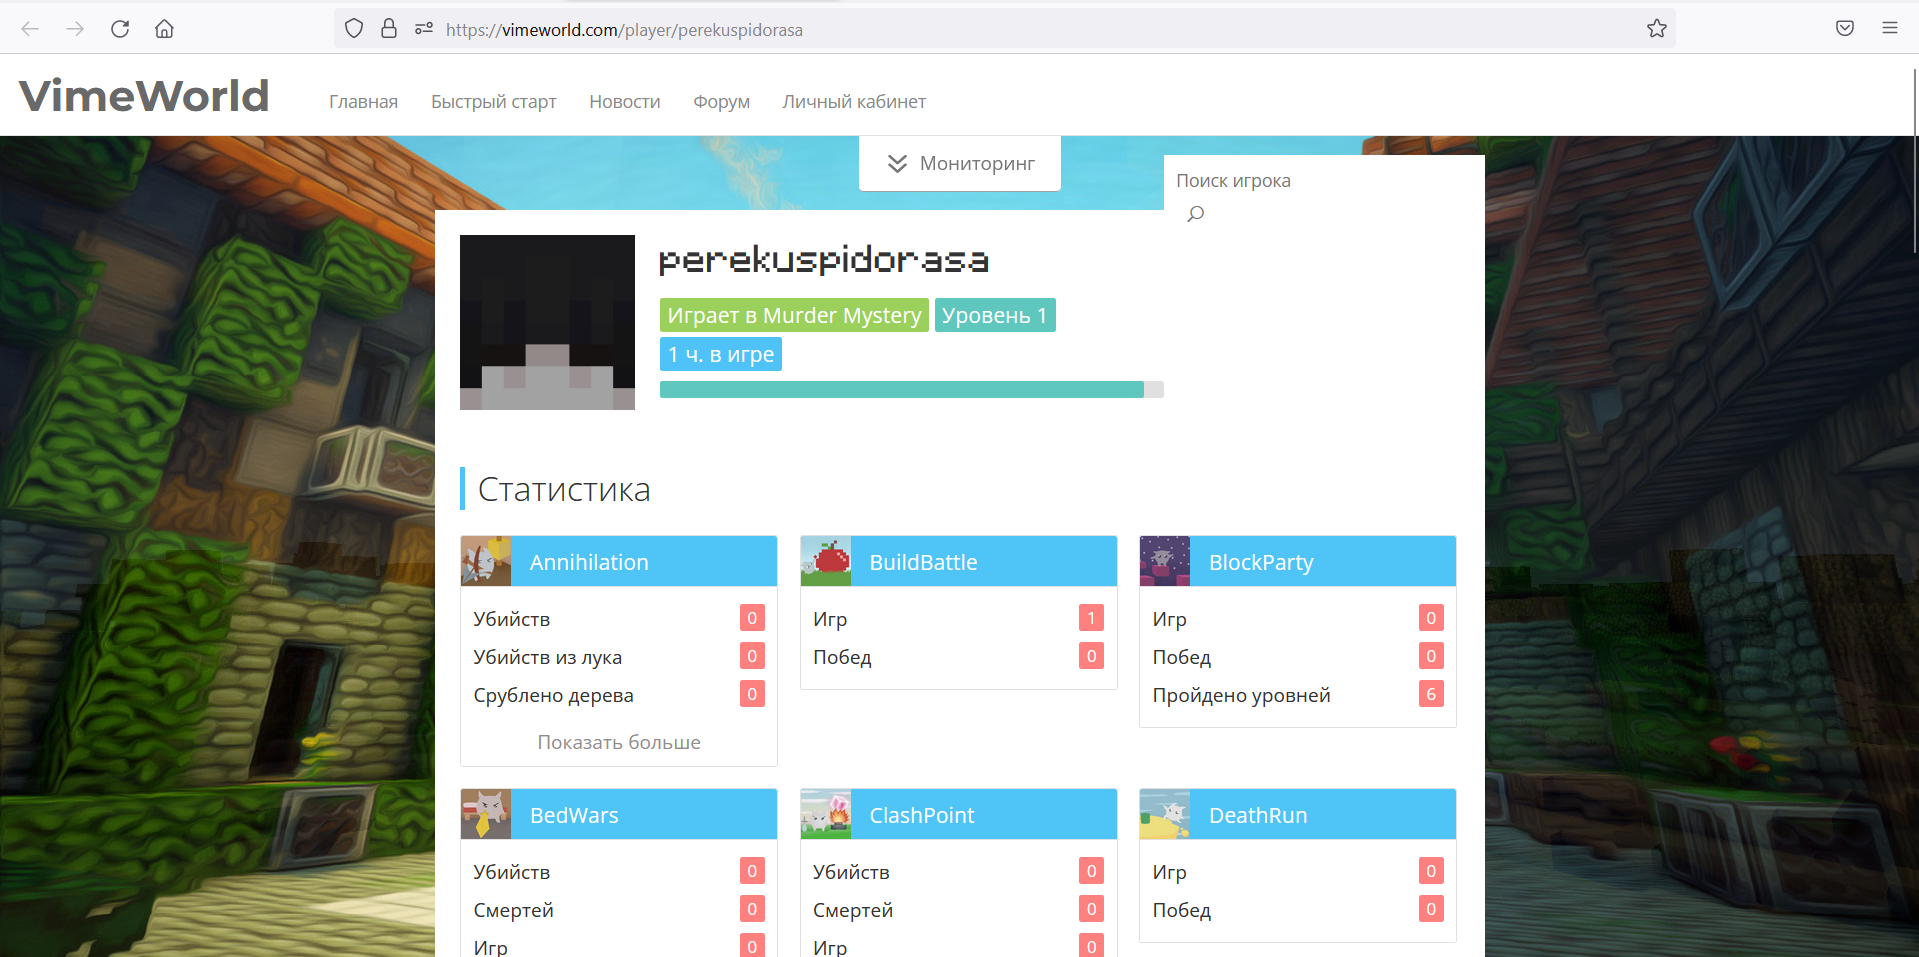Open the Личный кабинет menu item
Viewport: 1919px width, 957px height.
(854, 102)
